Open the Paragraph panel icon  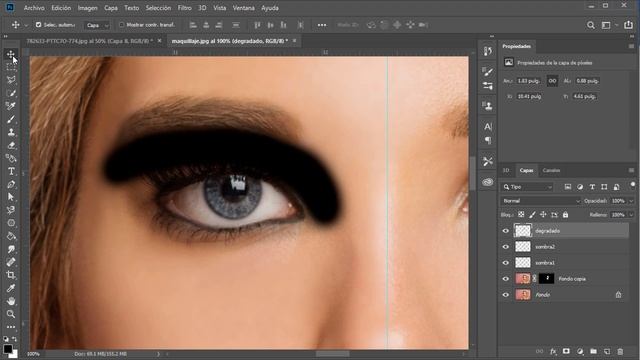488,140
